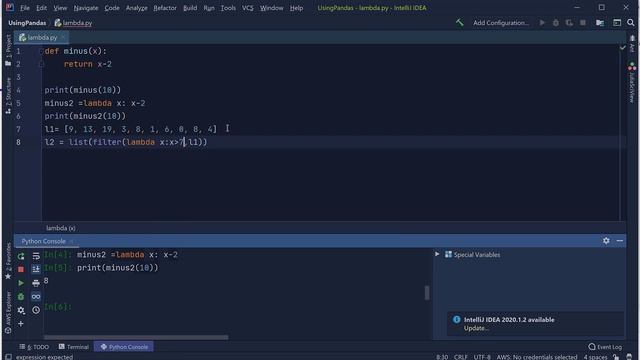Image resolution: width=640 pixels, height=360 pixels.
Task: Open the Navigate menu
Action: (x=86, y=8)
